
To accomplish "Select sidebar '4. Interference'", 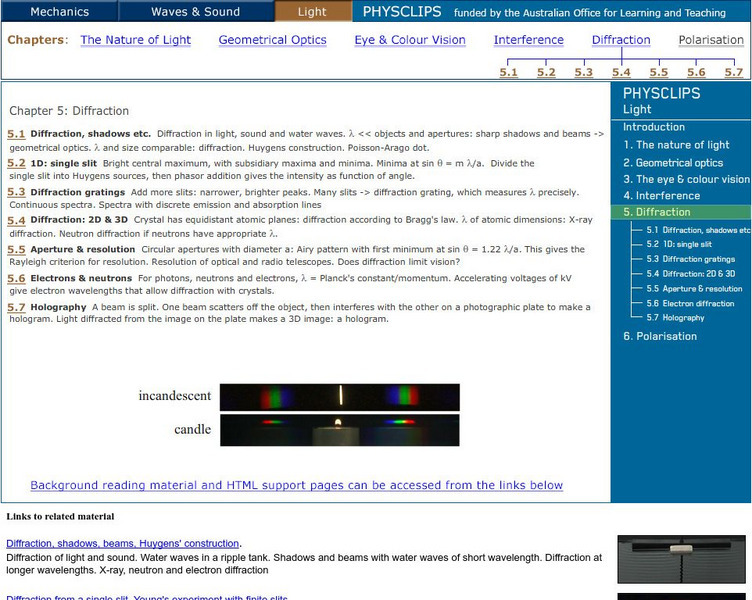I will [661, 196].
